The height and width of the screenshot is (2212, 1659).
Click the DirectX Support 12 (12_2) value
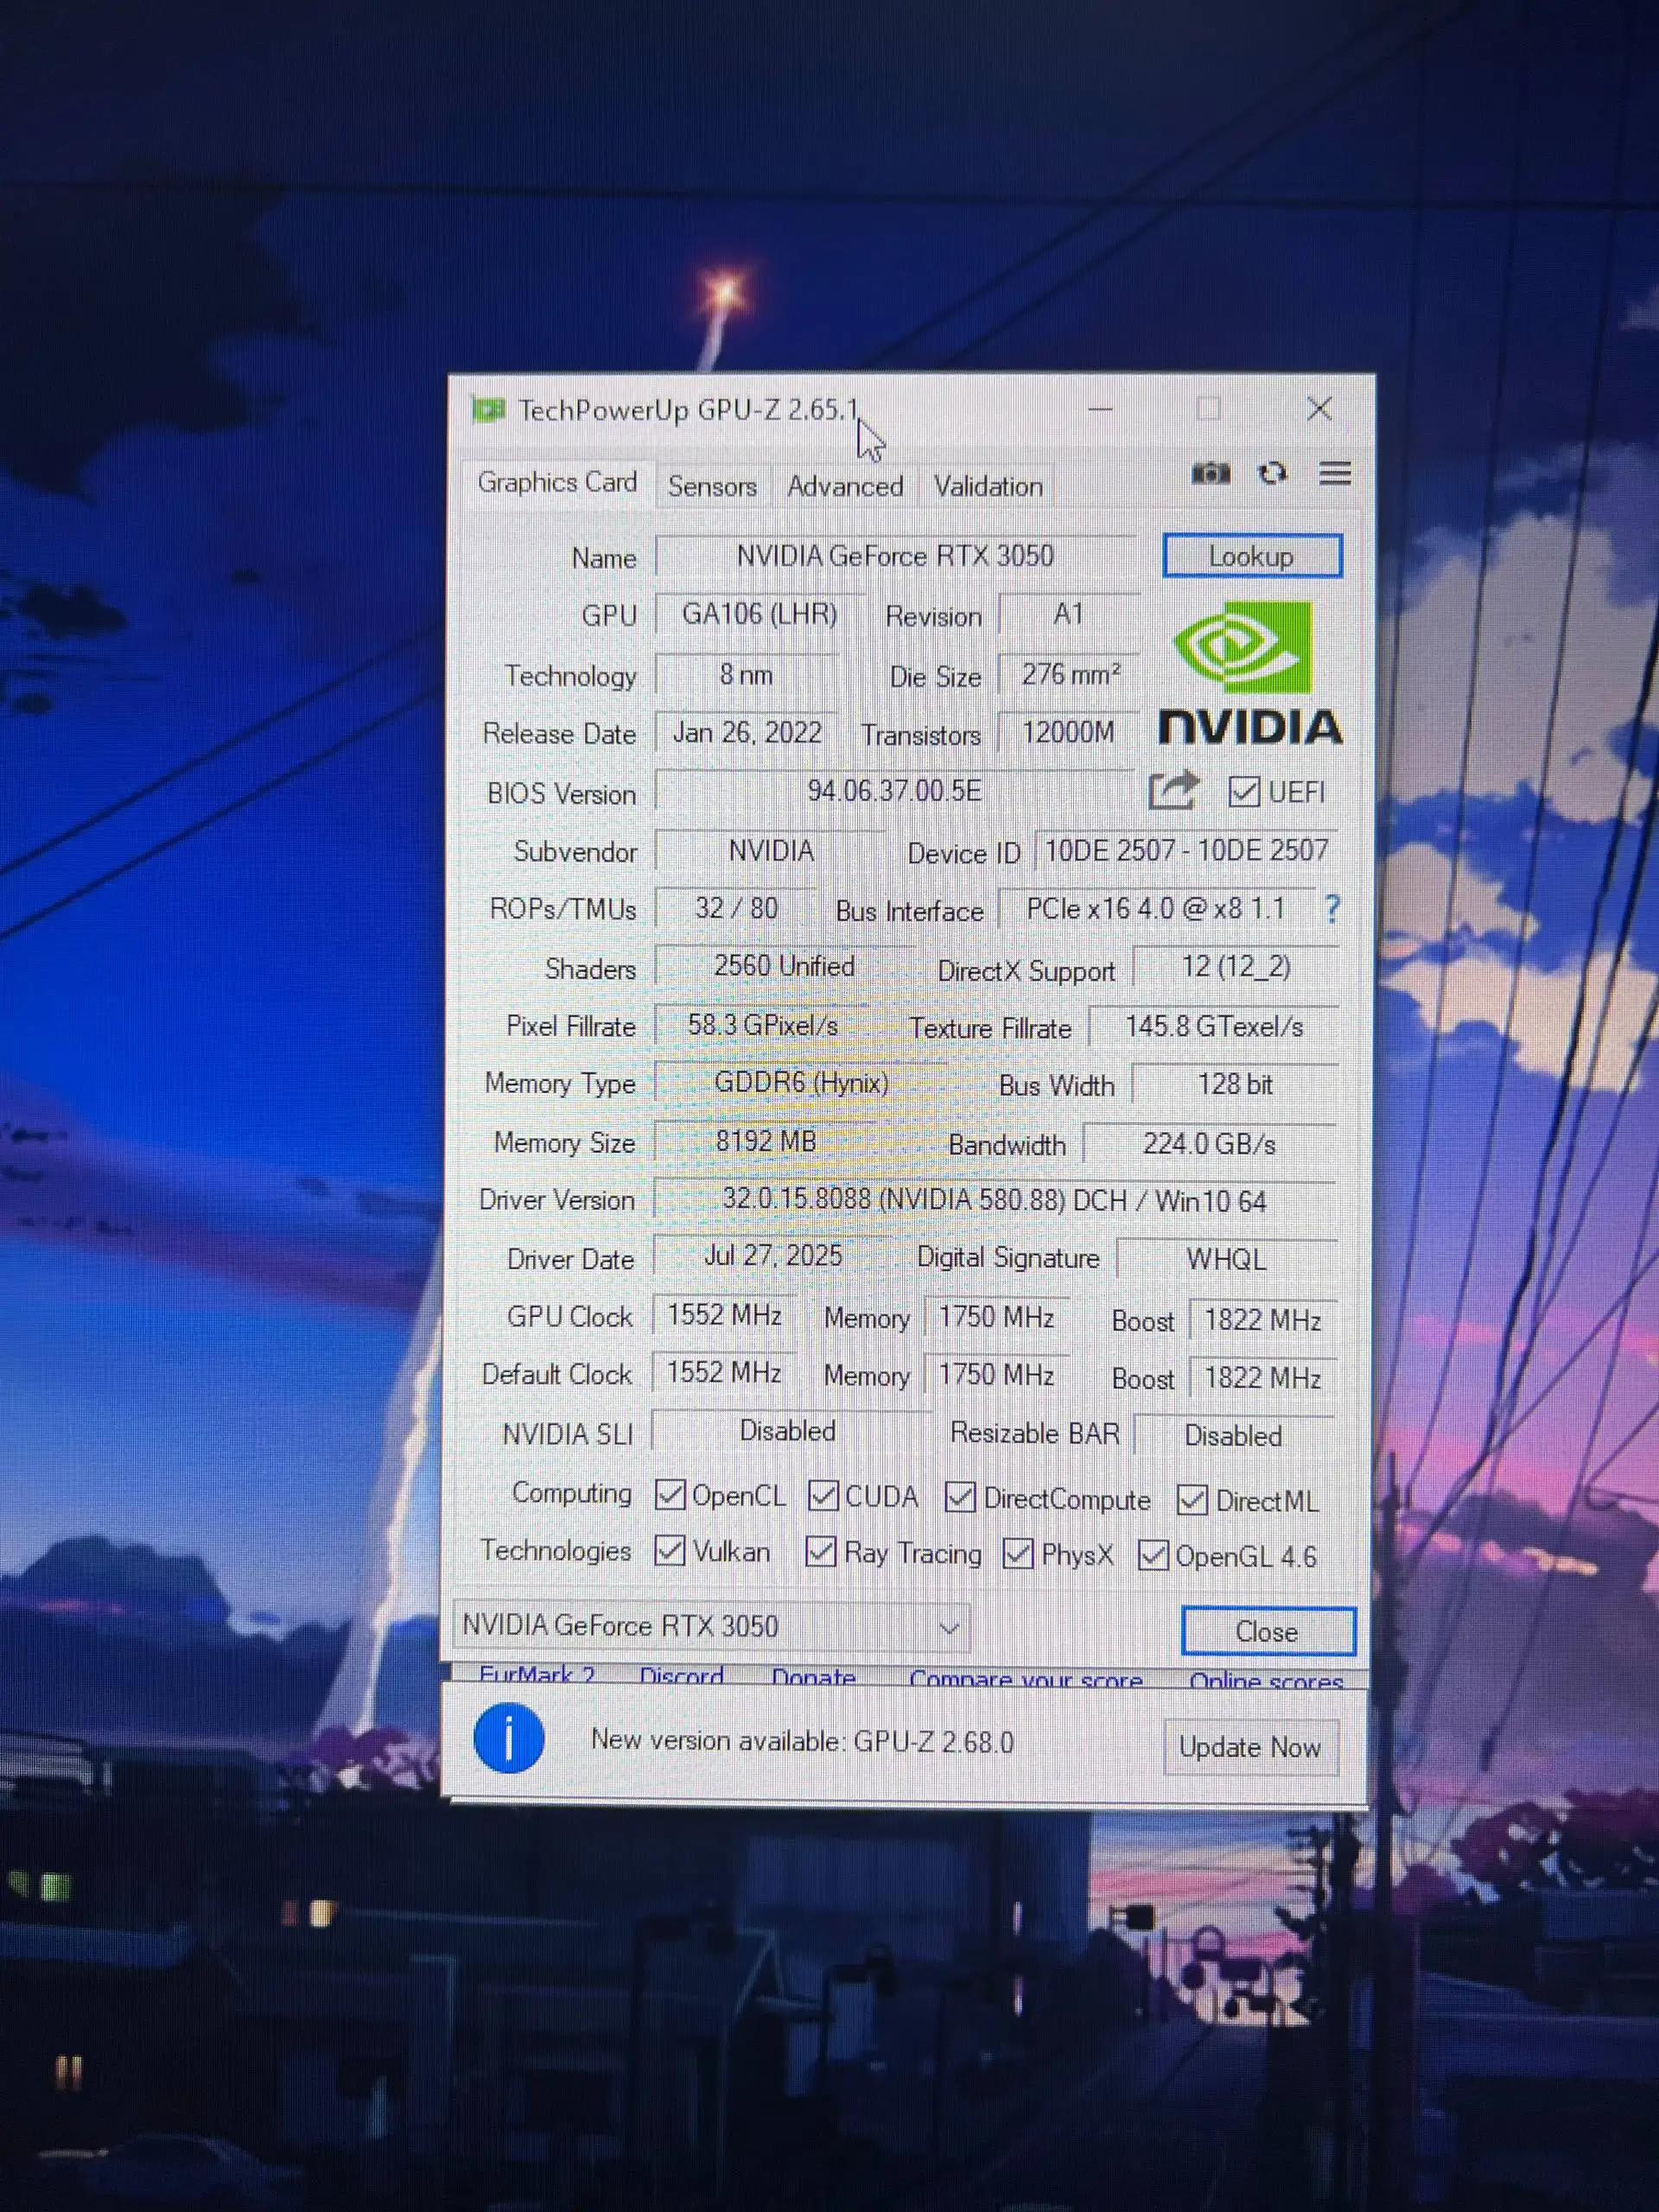click(1236, 967)
